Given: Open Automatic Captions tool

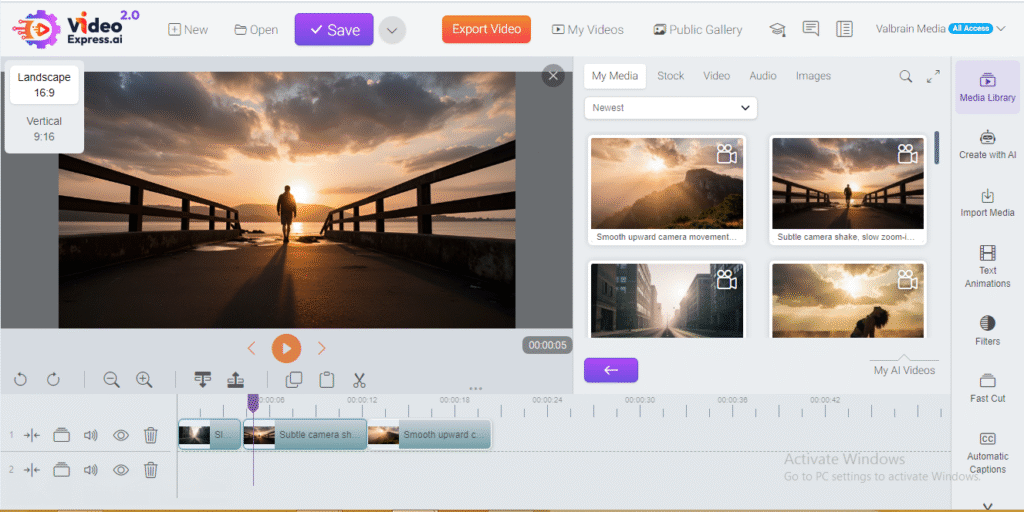Looking at the screenshot, I should coord(987,453).
